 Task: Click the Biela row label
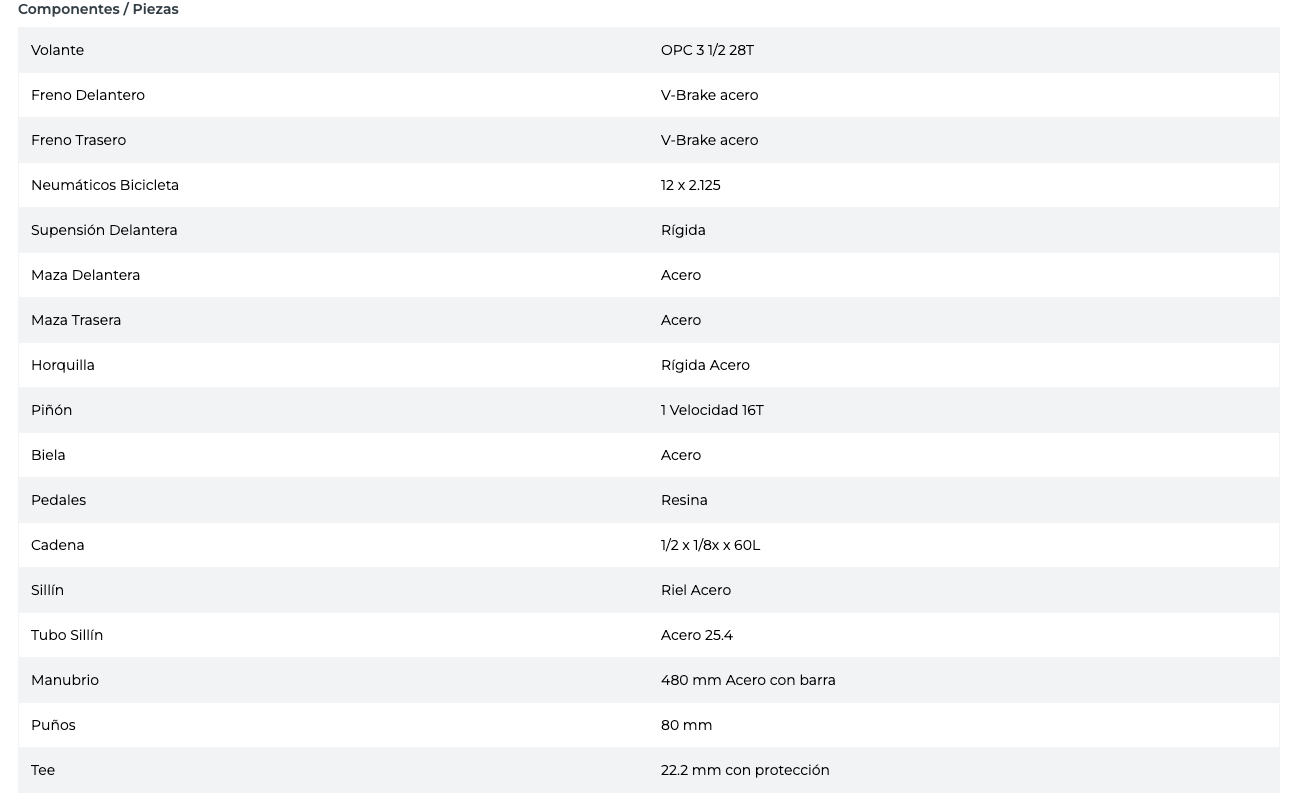(48, 455)
